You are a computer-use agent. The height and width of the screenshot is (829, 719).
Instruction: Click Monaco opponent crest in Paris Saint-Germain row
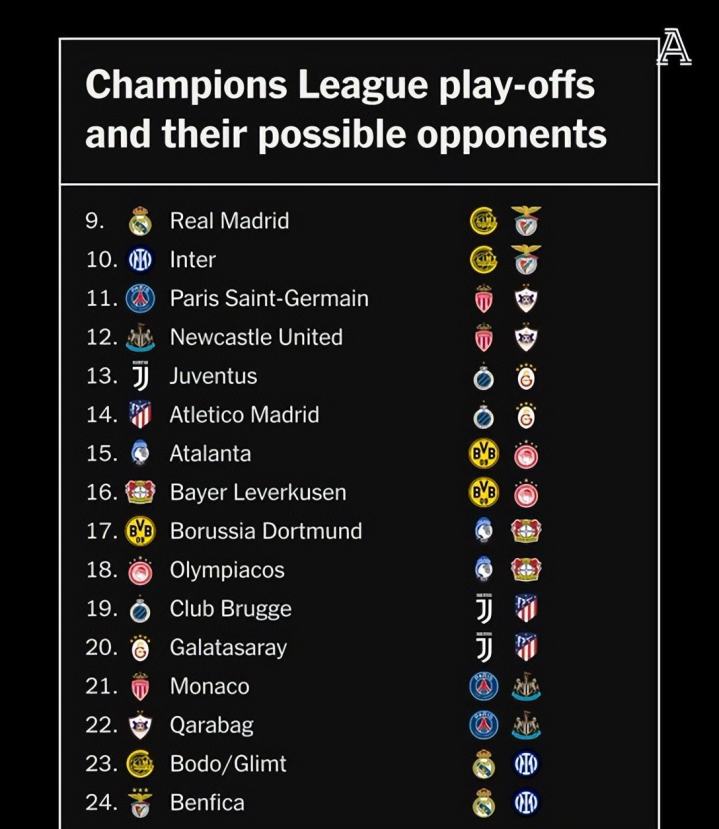(484, 298)
